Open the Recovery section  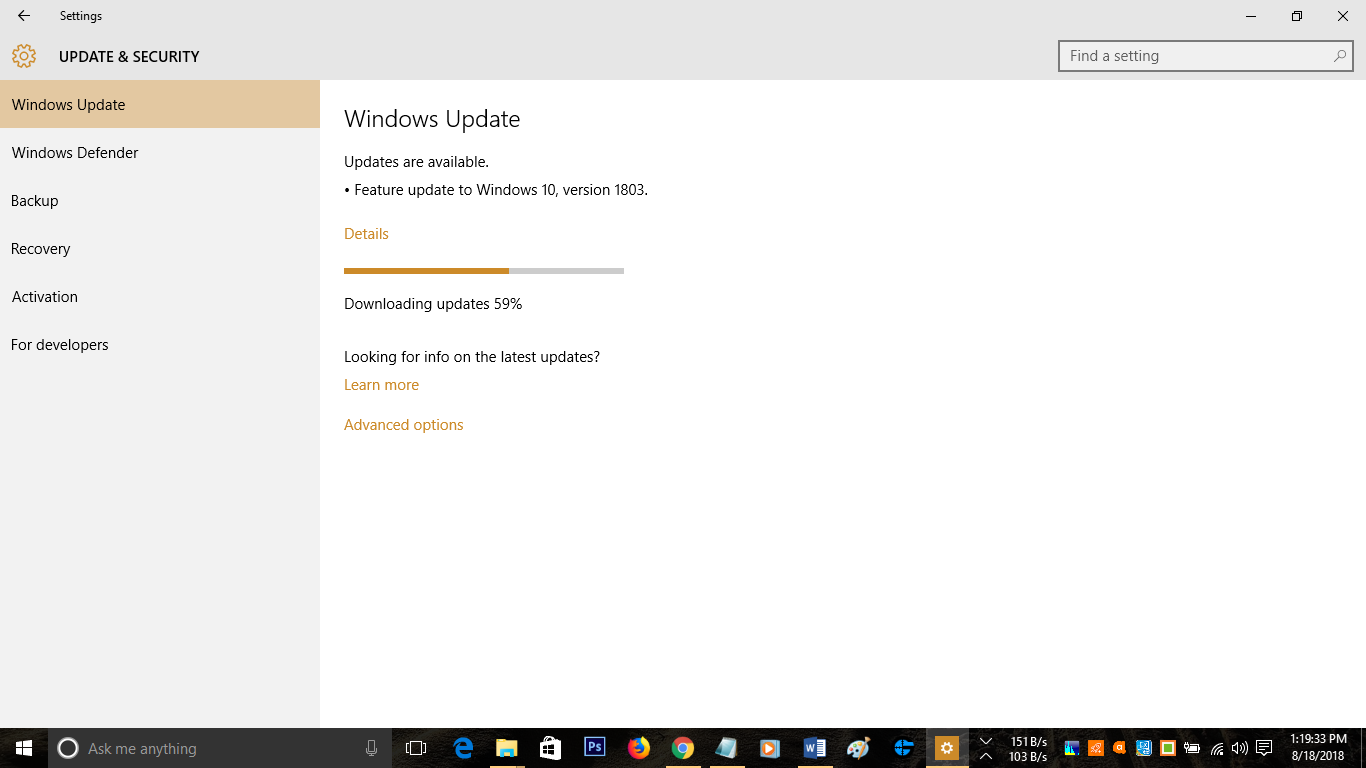[x=160, y=248]
